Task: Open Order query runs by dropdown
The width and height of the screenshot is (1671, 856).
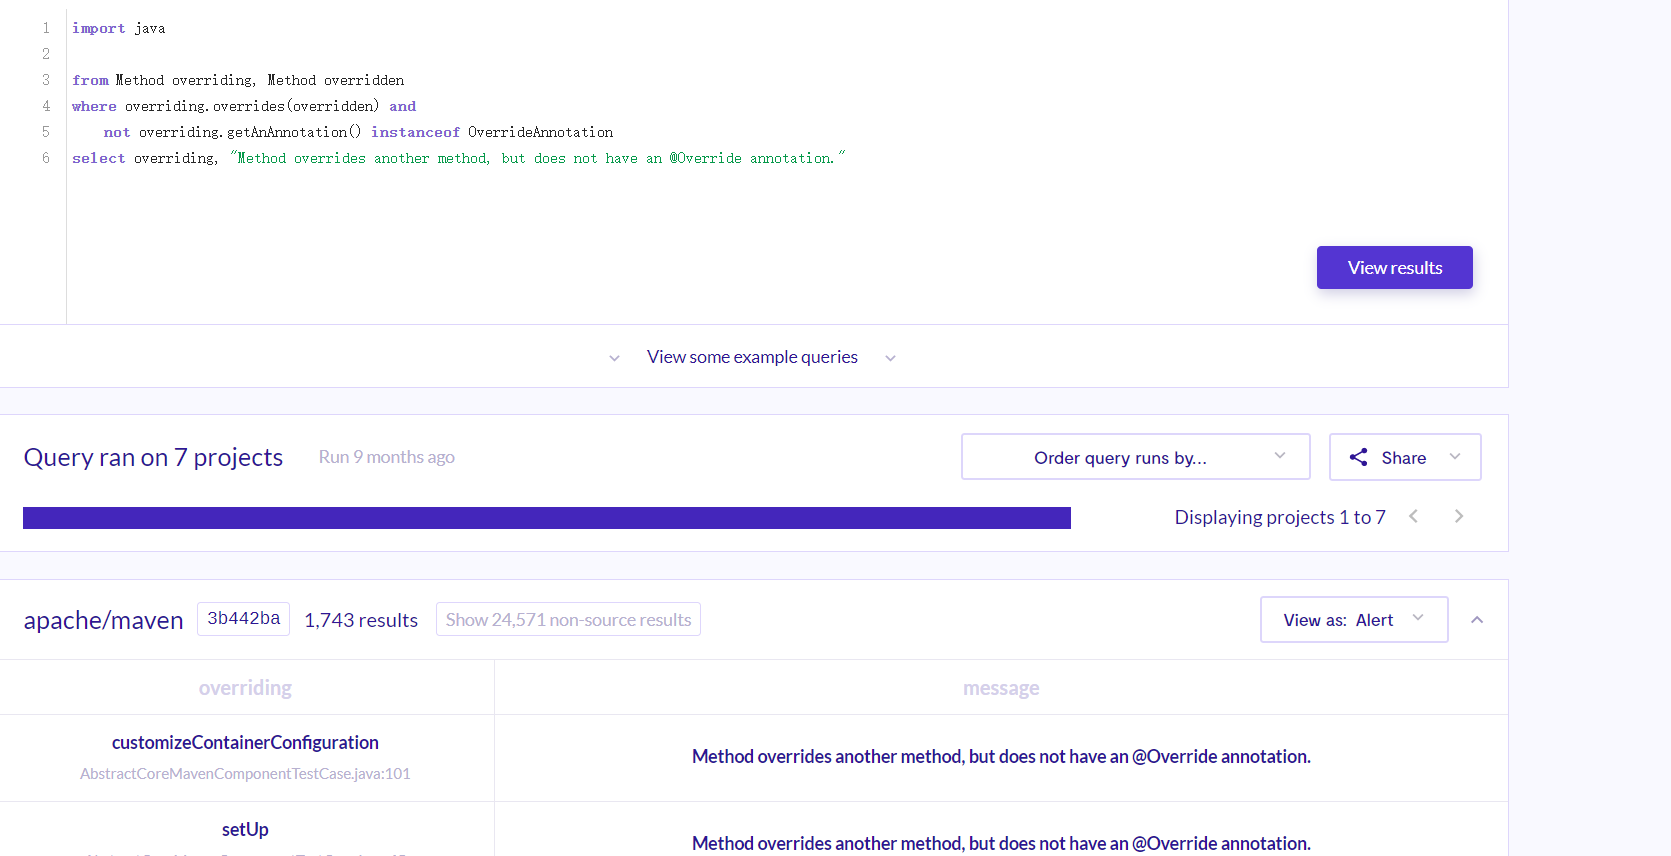Action: tap(1136, 457)
